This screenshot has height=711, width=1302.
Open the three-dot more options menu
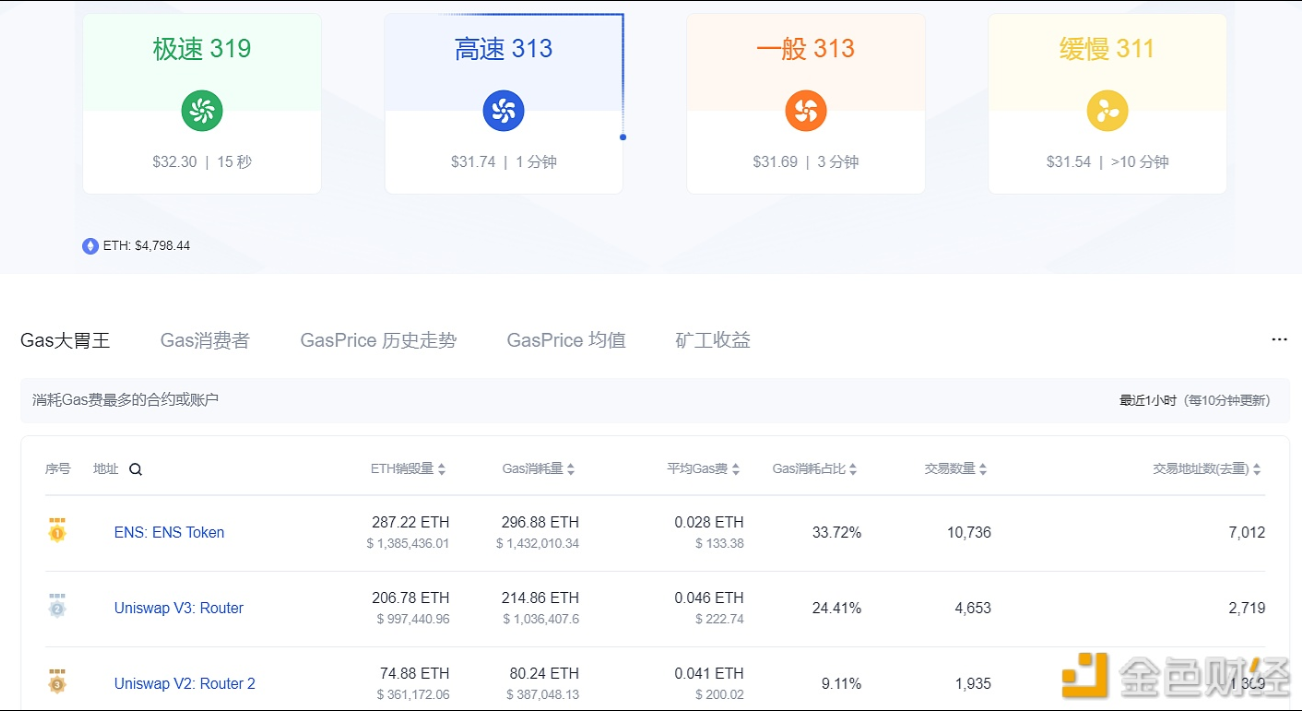[x=1279, y=340]
